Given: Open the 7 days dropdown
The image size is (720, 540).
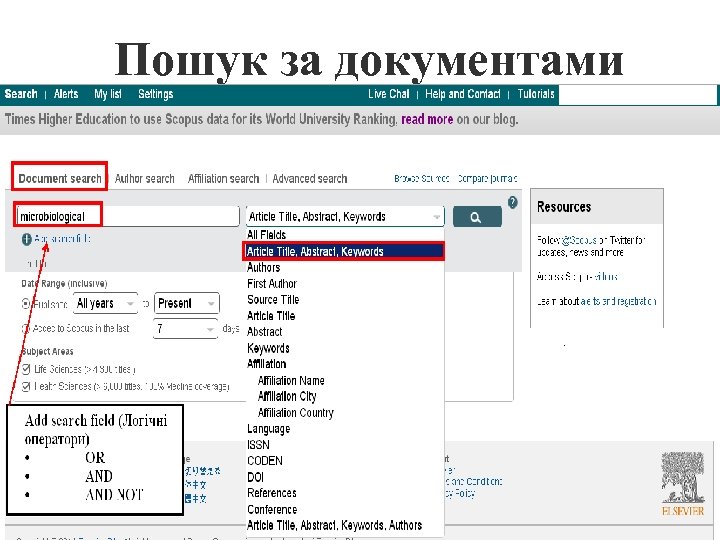Looking at the screenshot, I should tap(185, 329).
